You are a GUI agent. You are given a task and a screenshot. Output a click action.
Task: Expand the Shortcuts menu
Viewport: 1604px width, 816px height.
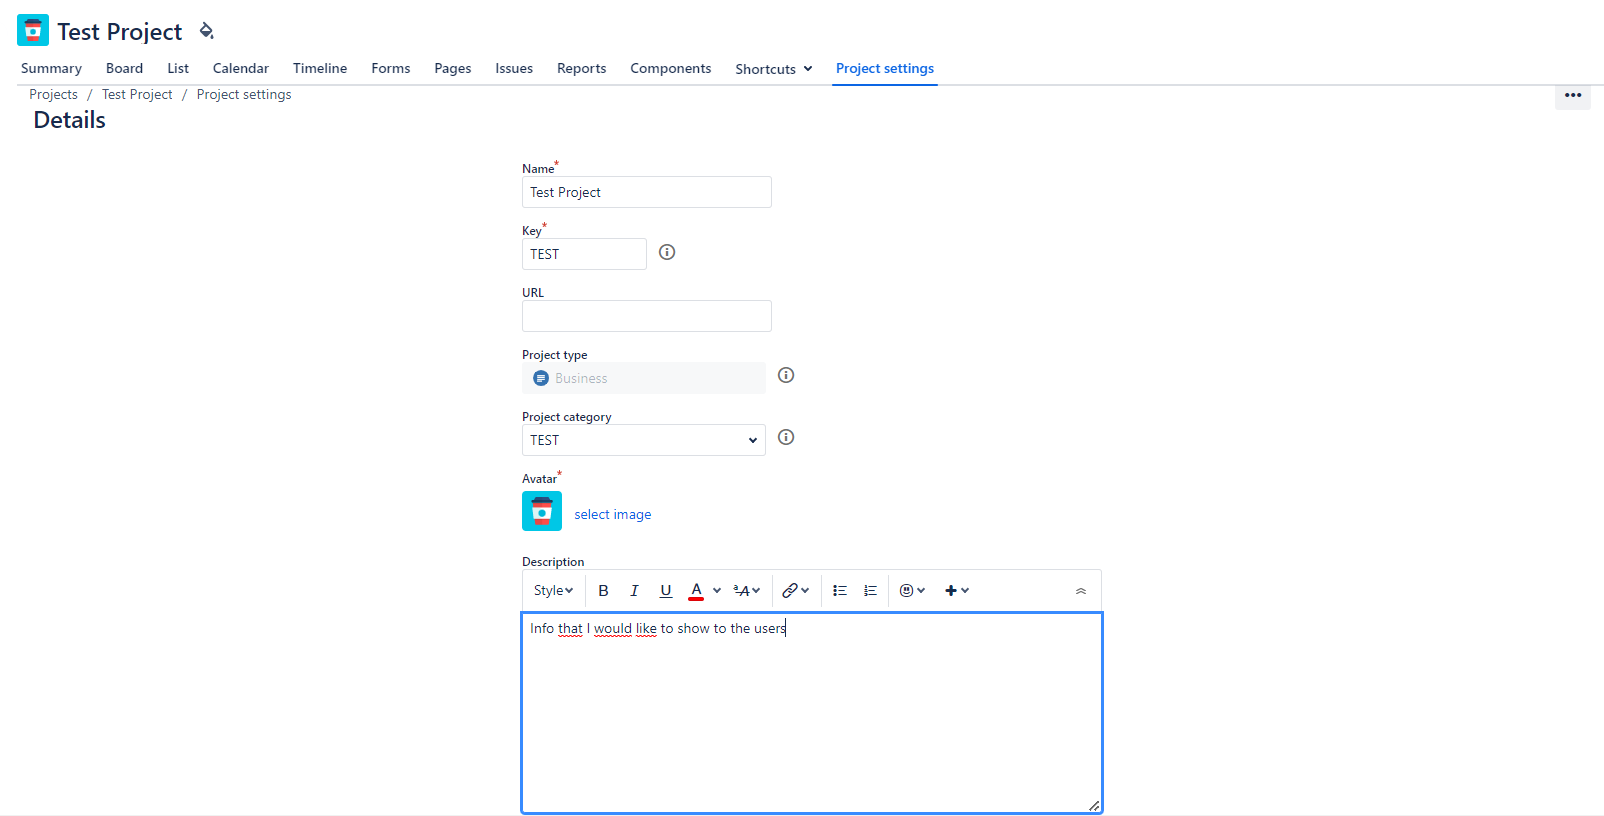774,69
